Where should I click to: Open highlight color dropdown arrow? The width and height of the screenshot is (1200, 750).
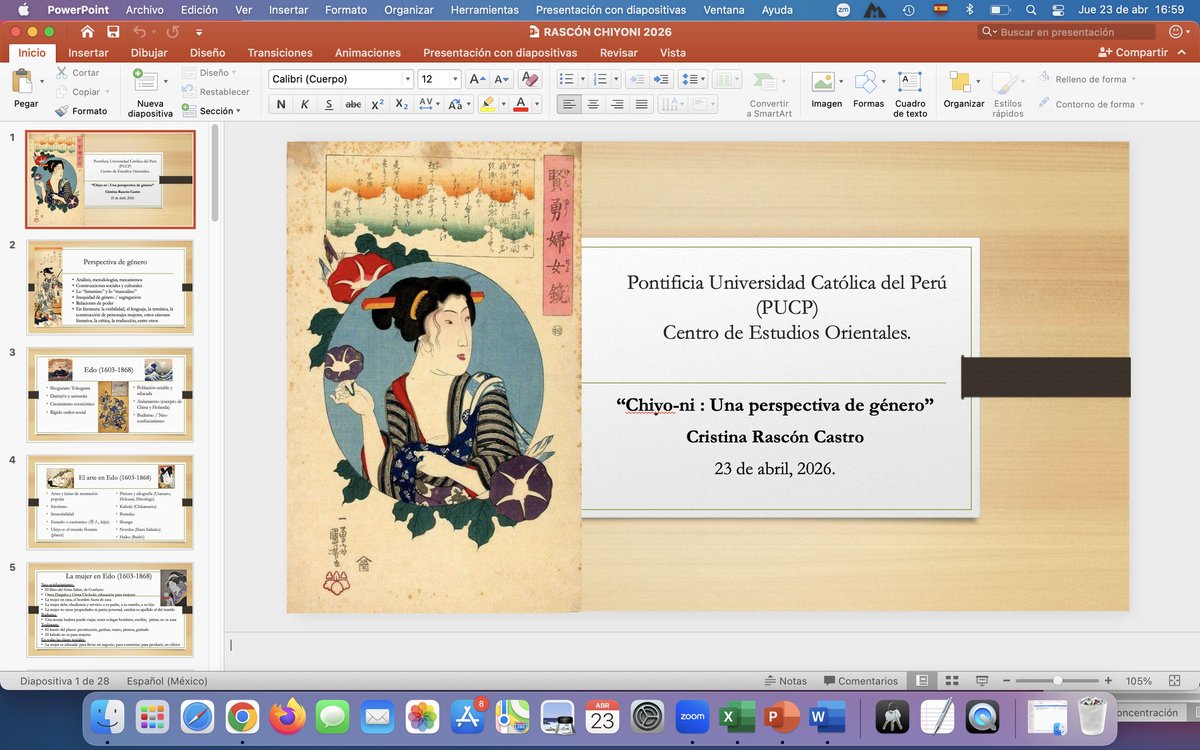click(503, 104)
